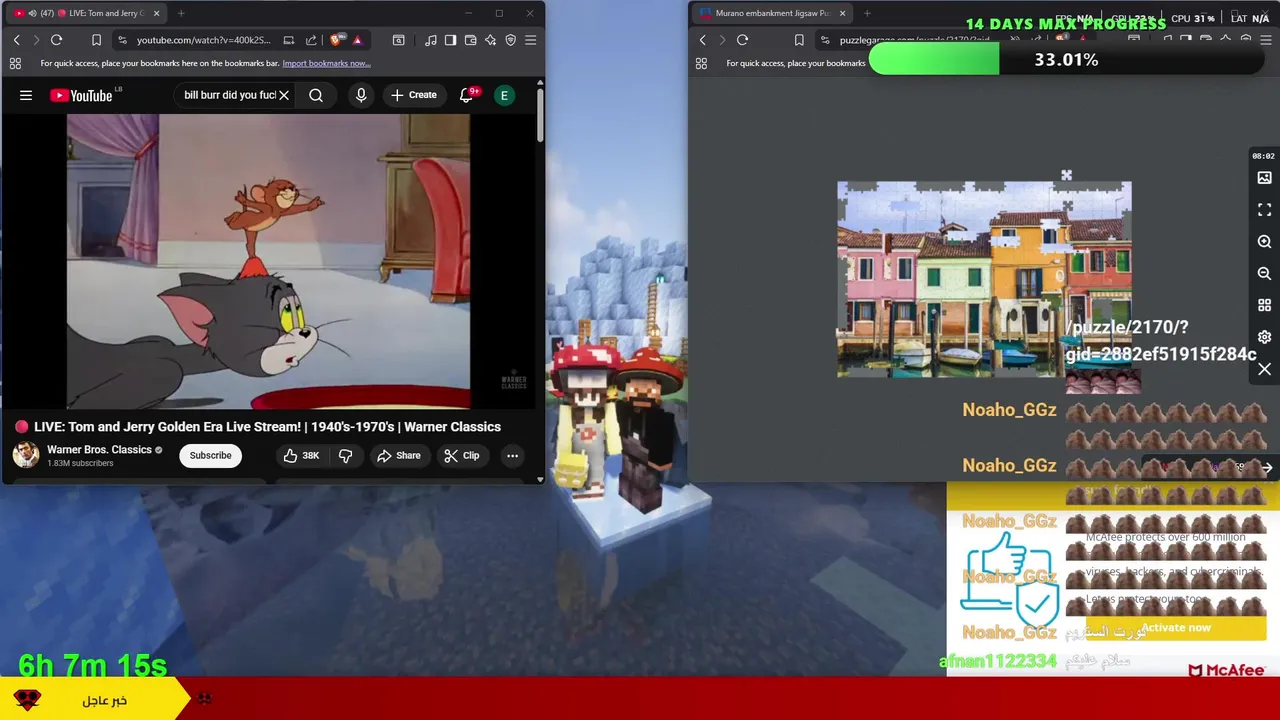The image size is (1280, 720).
Task: Click the loose puzzle piece above the picture
Action: click(x=1066, y=176)
